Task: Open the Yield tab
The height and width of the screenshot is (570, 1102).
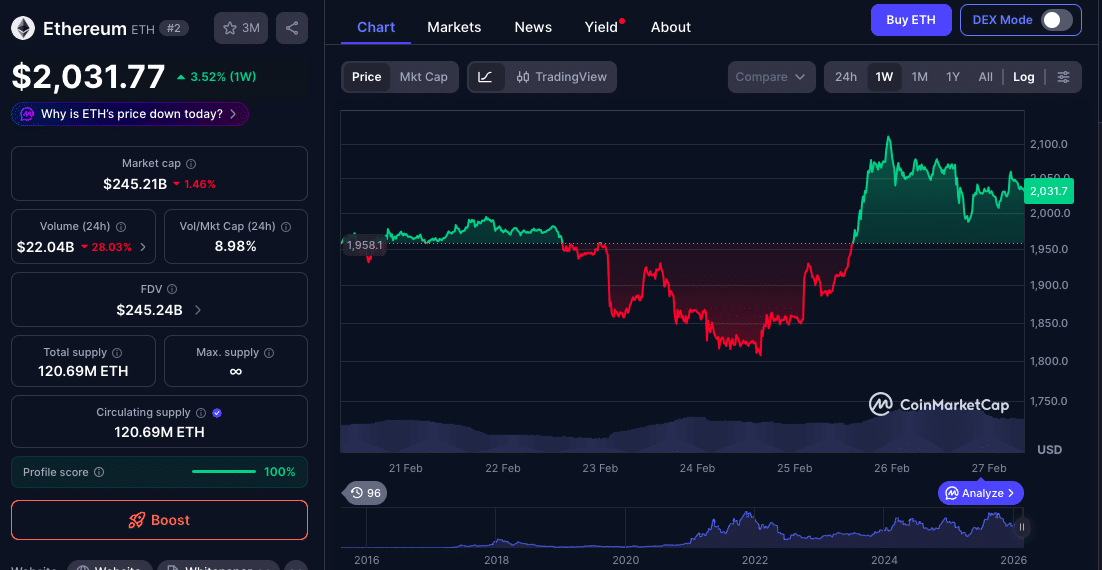Action: point(603,27)
